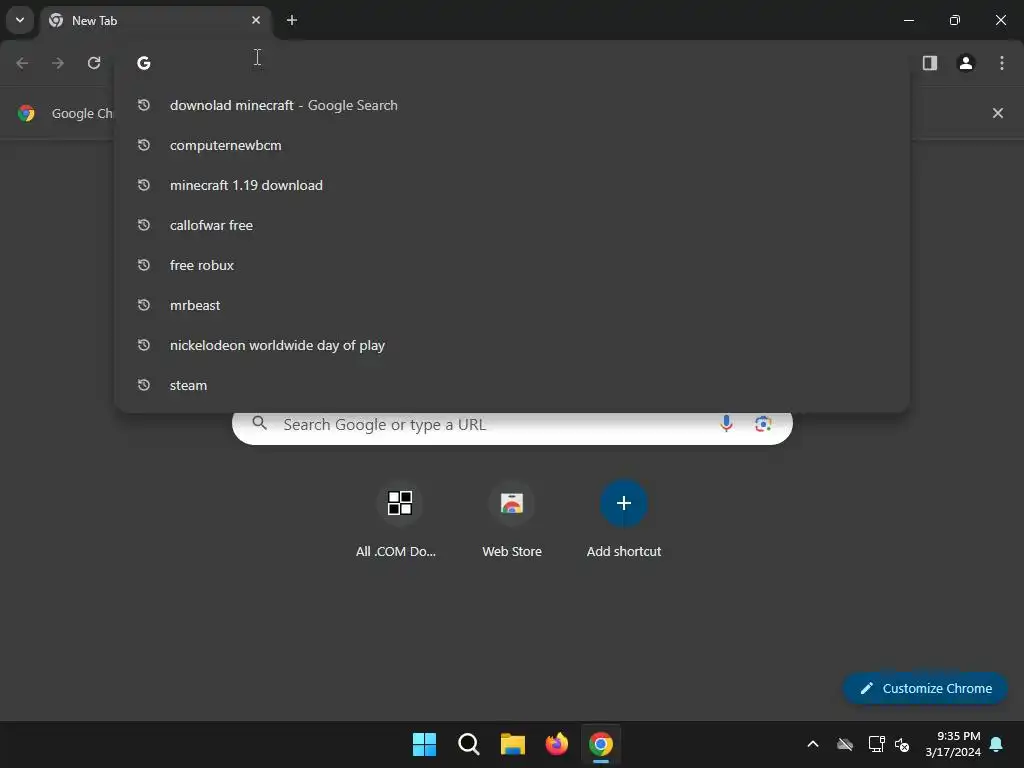Launch Firefox from the taskbar
1024x768 pixels.
[x=556, y=744]
